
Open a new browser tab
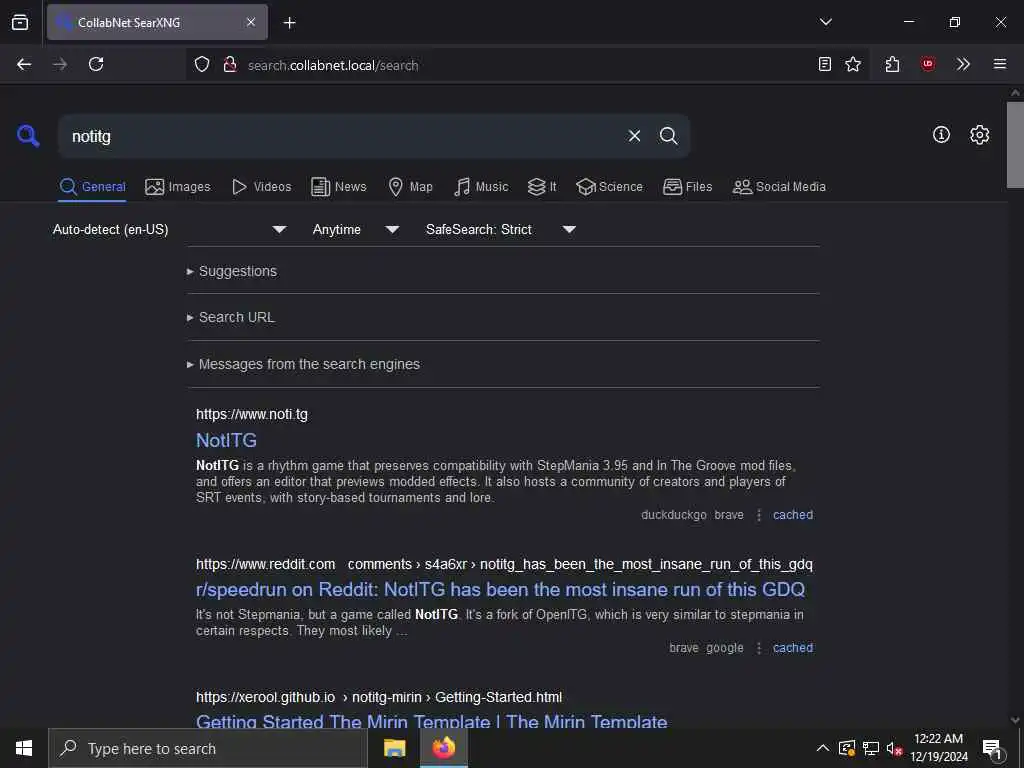(x=289, y=23)
